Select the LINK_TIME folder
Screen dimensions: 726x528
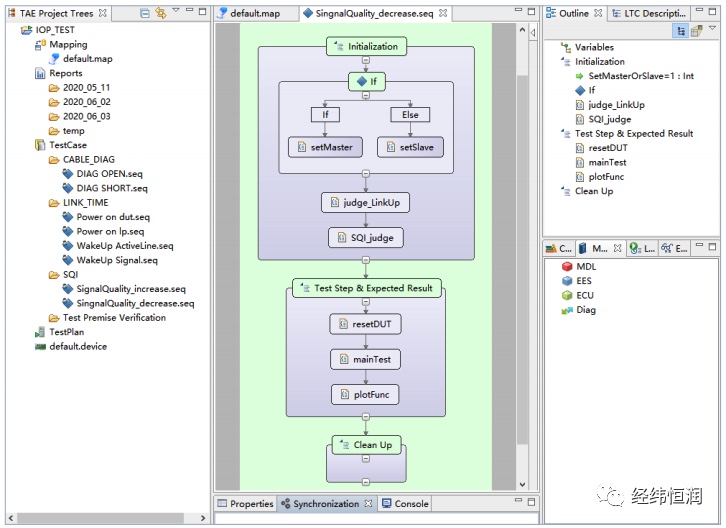click(79, 203)
